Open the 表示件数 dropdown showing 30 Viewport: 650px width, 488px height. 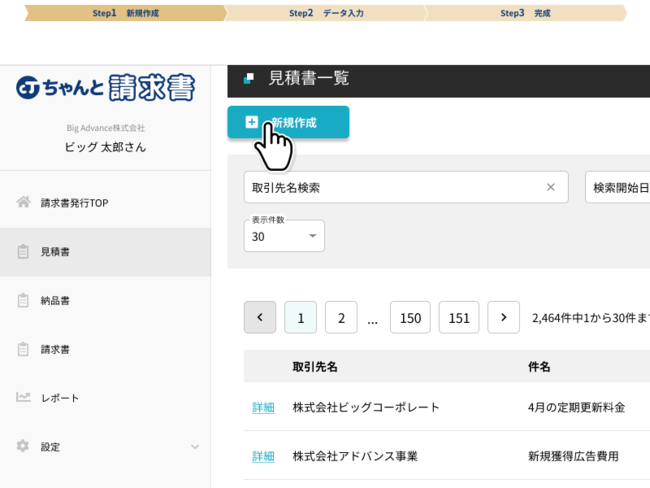click(284, 236)
